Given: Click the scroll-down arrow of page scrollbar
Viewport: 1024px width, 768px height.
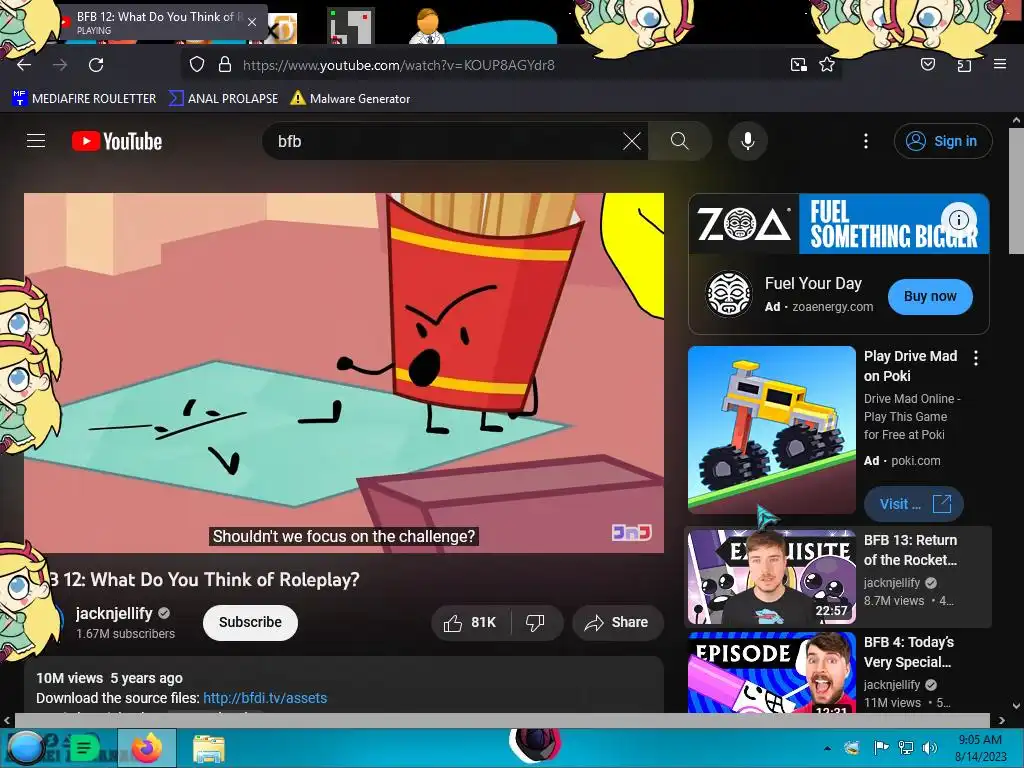Looking at the screenshot, I should pos(1016,706).
